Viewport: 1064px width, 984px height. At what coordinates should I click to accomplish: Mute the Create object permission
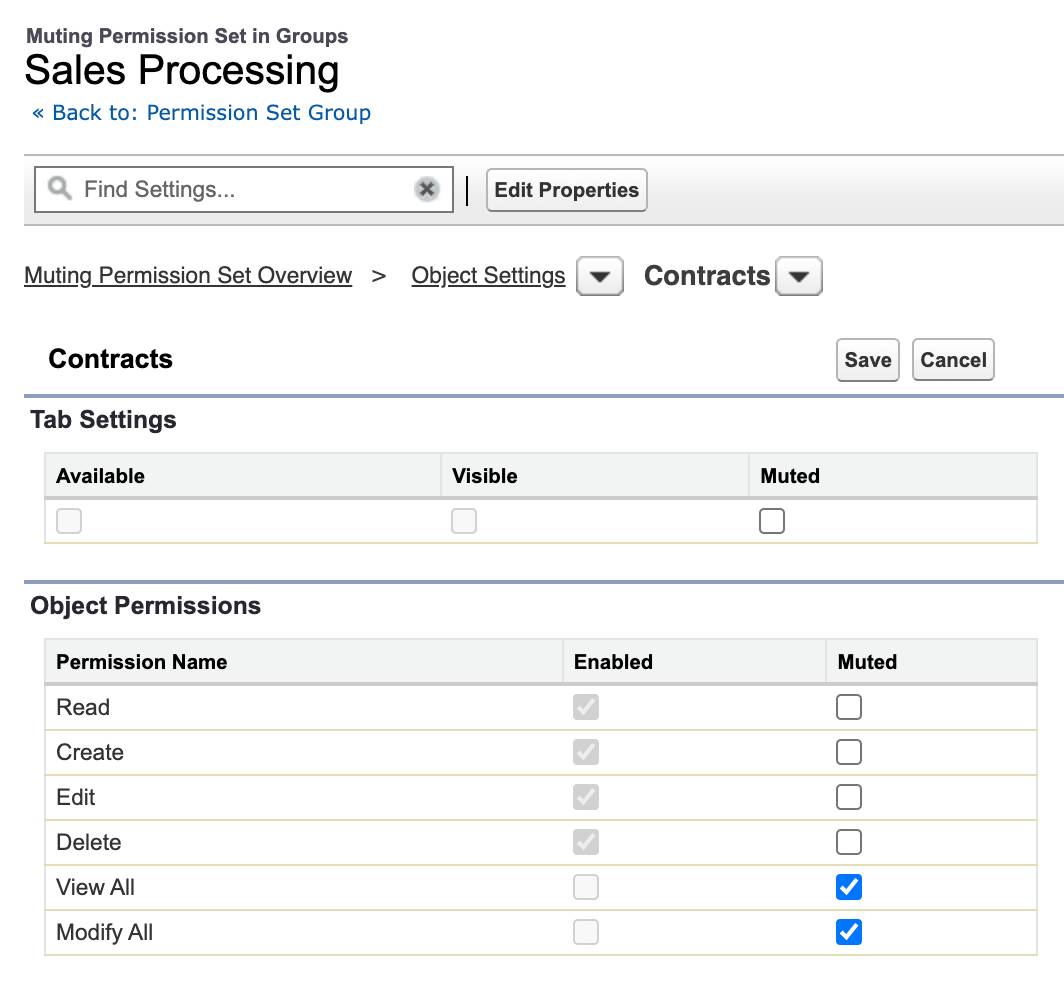point(847,752)
